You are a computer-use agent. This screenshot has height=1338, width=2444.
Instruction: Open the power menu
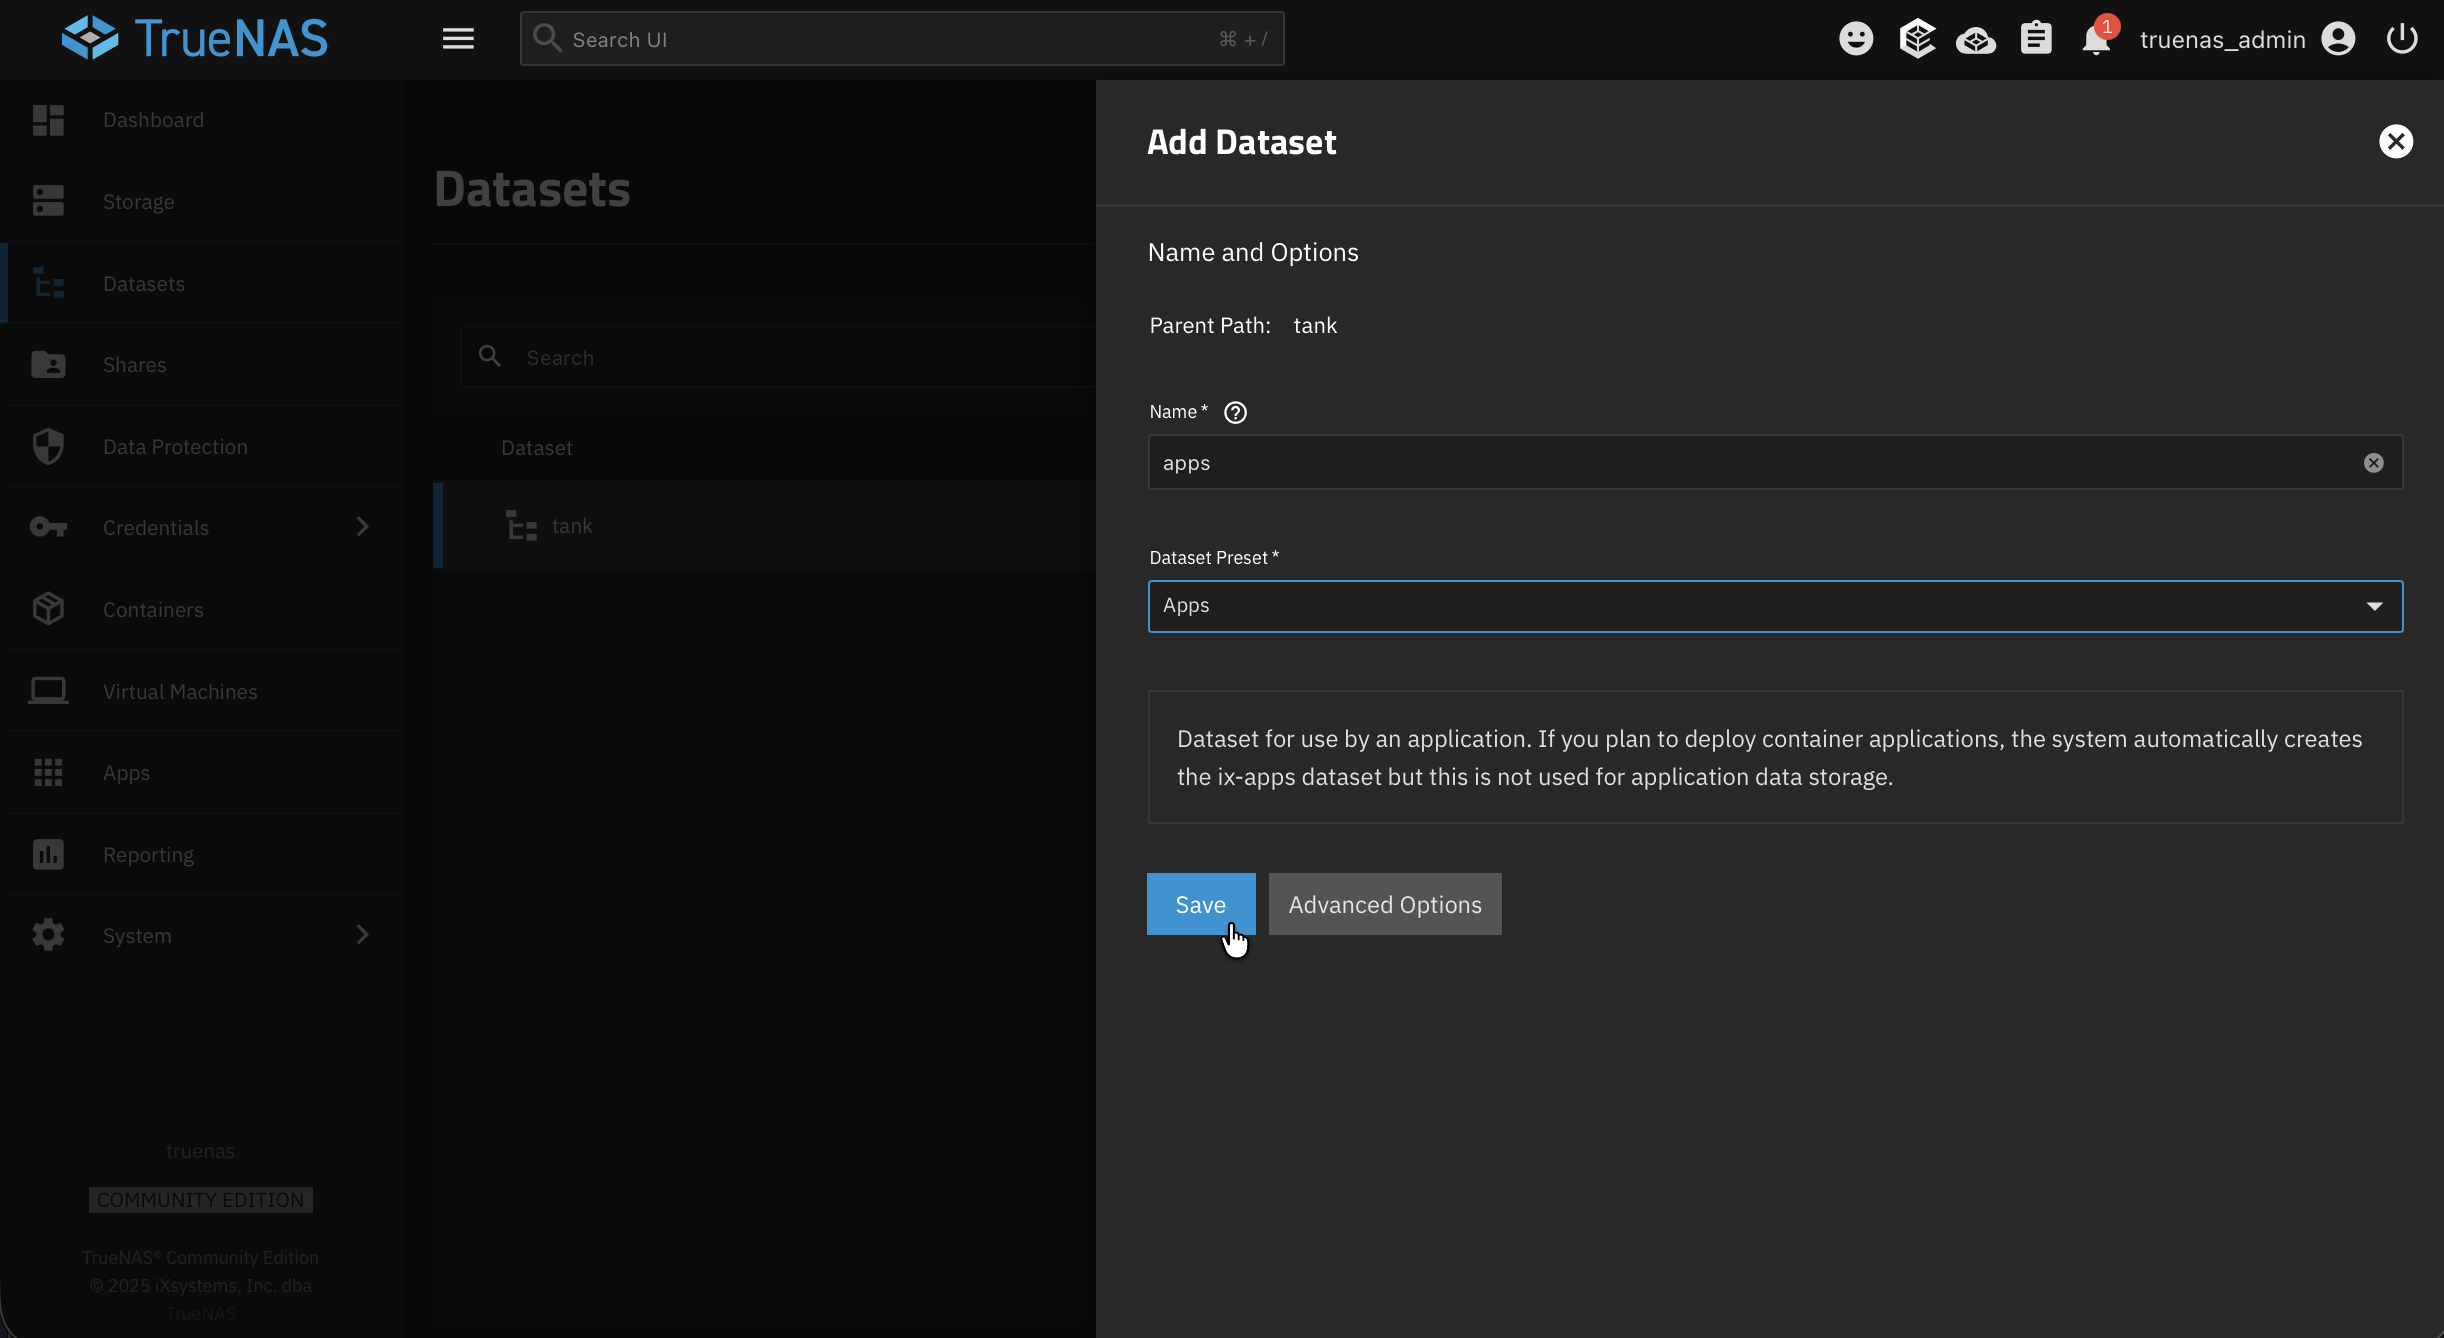tap(2400, 39)
